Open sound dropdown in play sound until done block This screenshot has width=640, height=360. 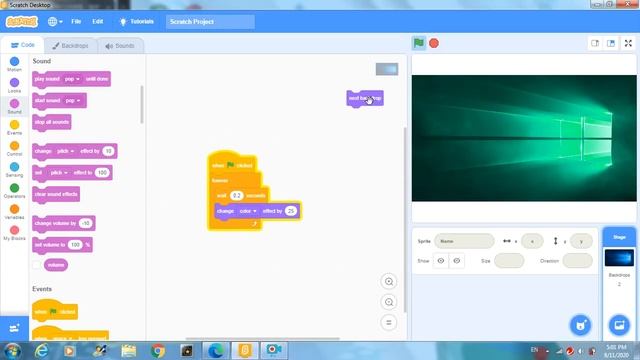click(72, 79)
